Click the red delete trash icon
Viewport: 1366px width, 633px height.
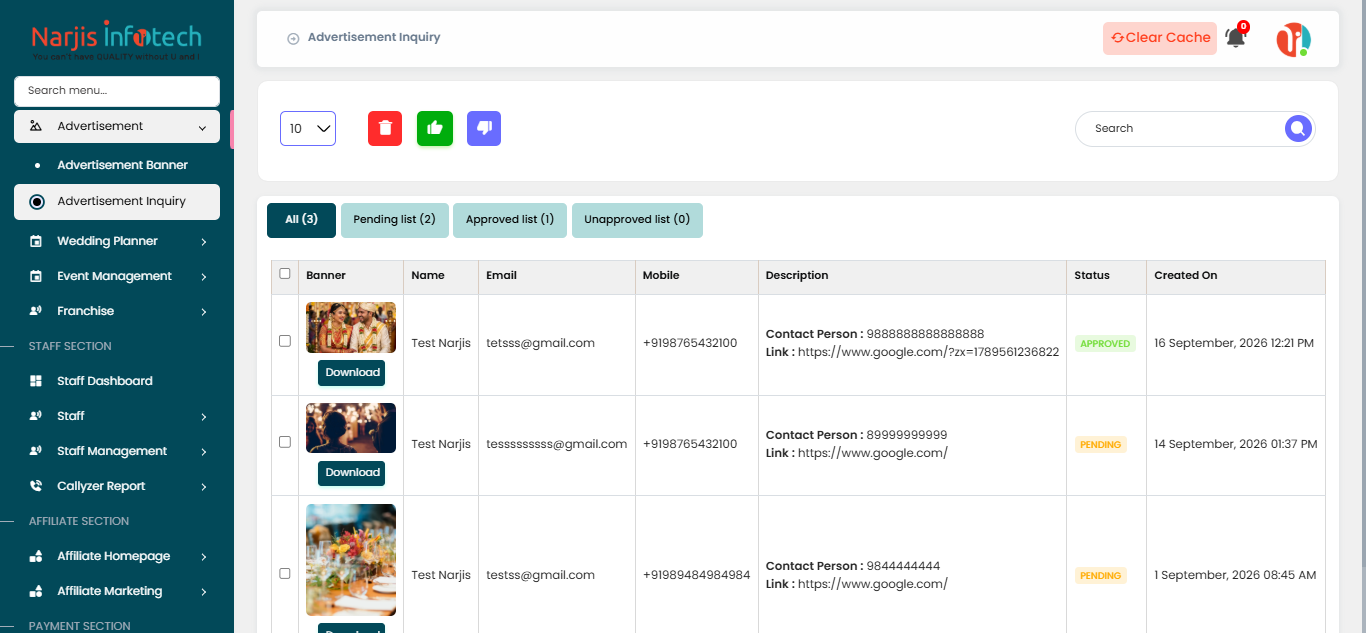pyautogui.click(x=385, y=128)
